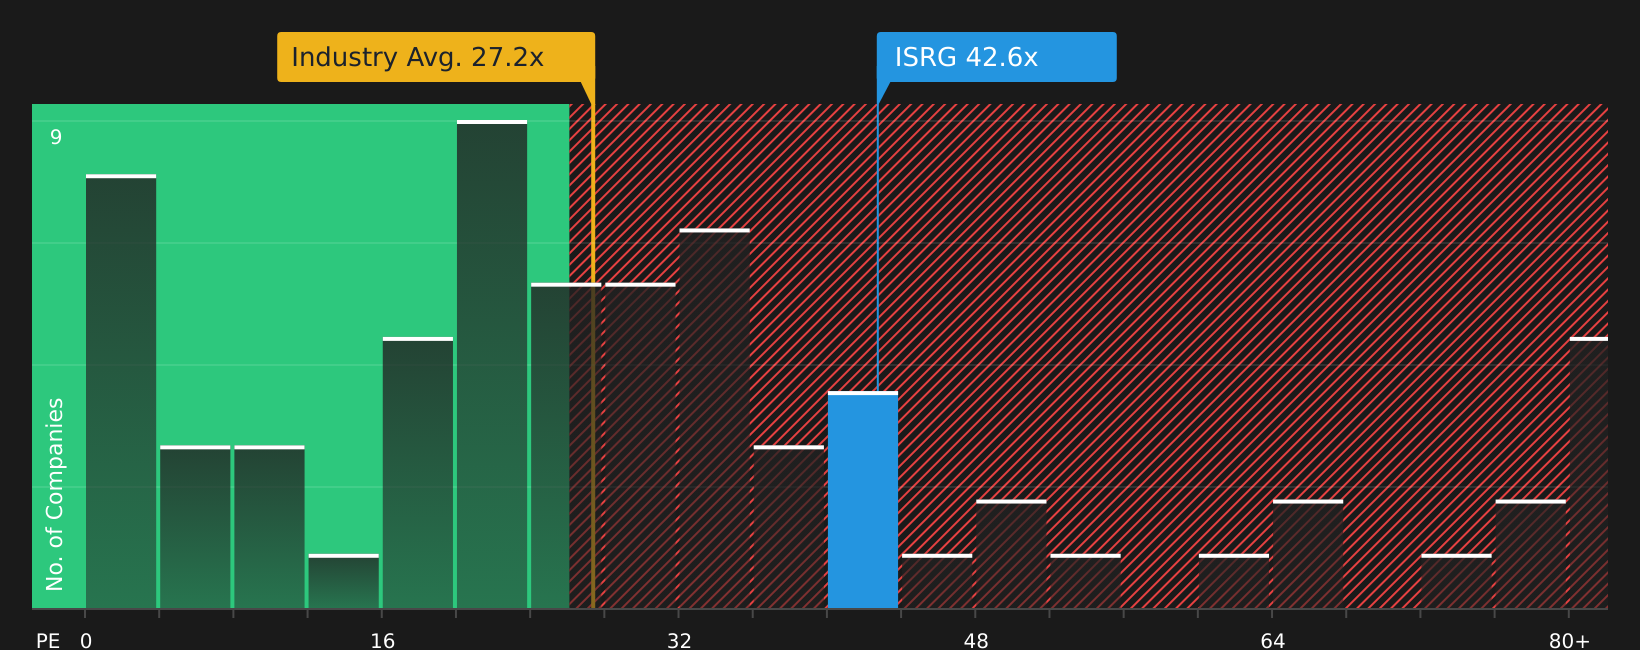
Task: Click the '80+' axis label
Action: 1569,641
